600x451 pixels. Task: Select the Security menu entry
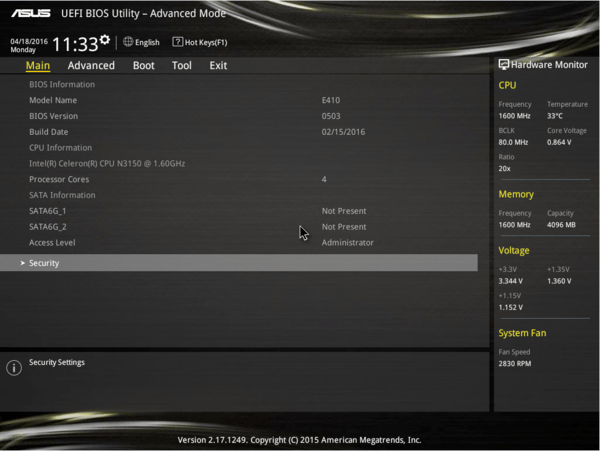click(44, 263)
